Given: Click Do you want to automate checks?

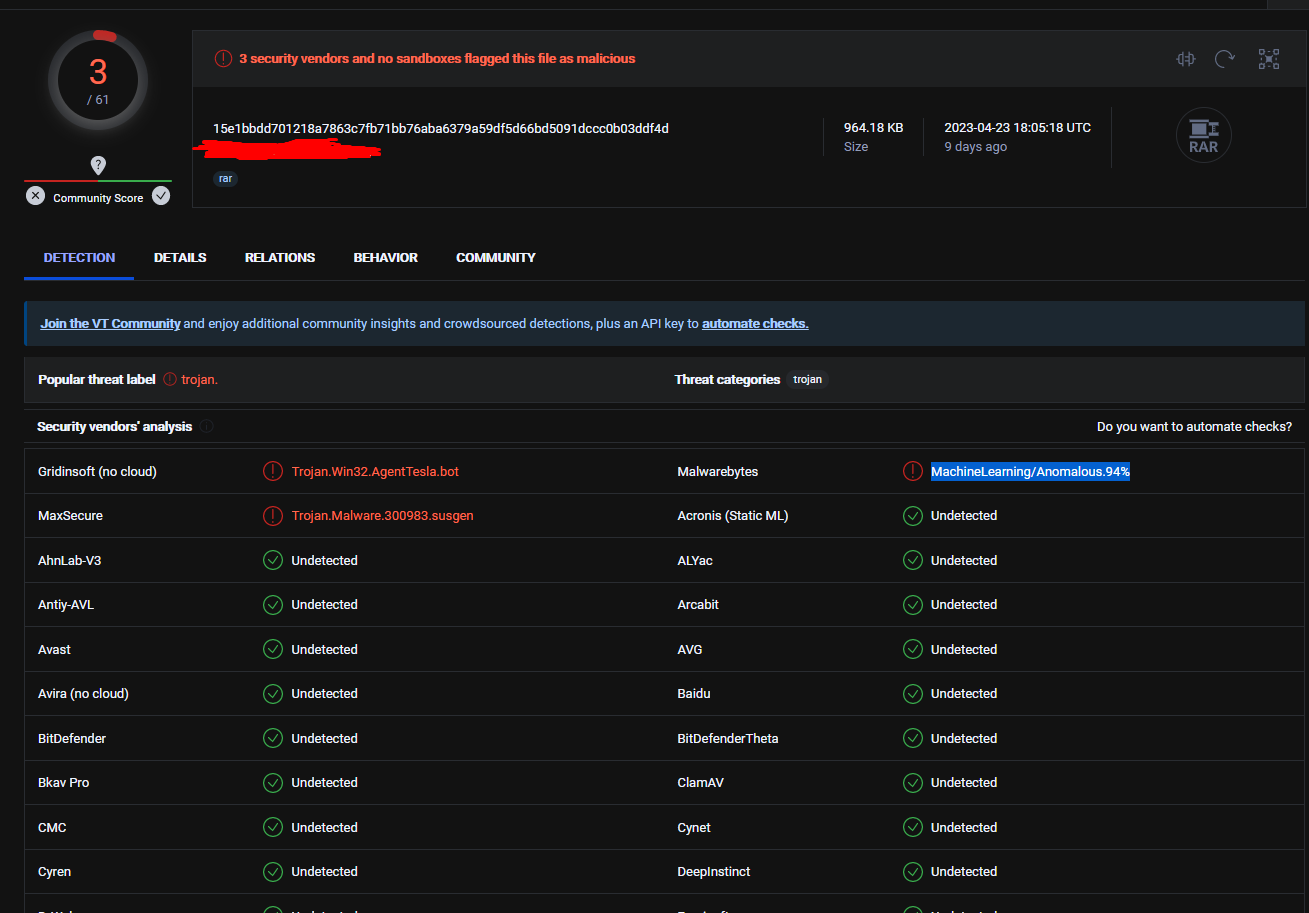Looking at the screenshot, I should [1194, 427].
